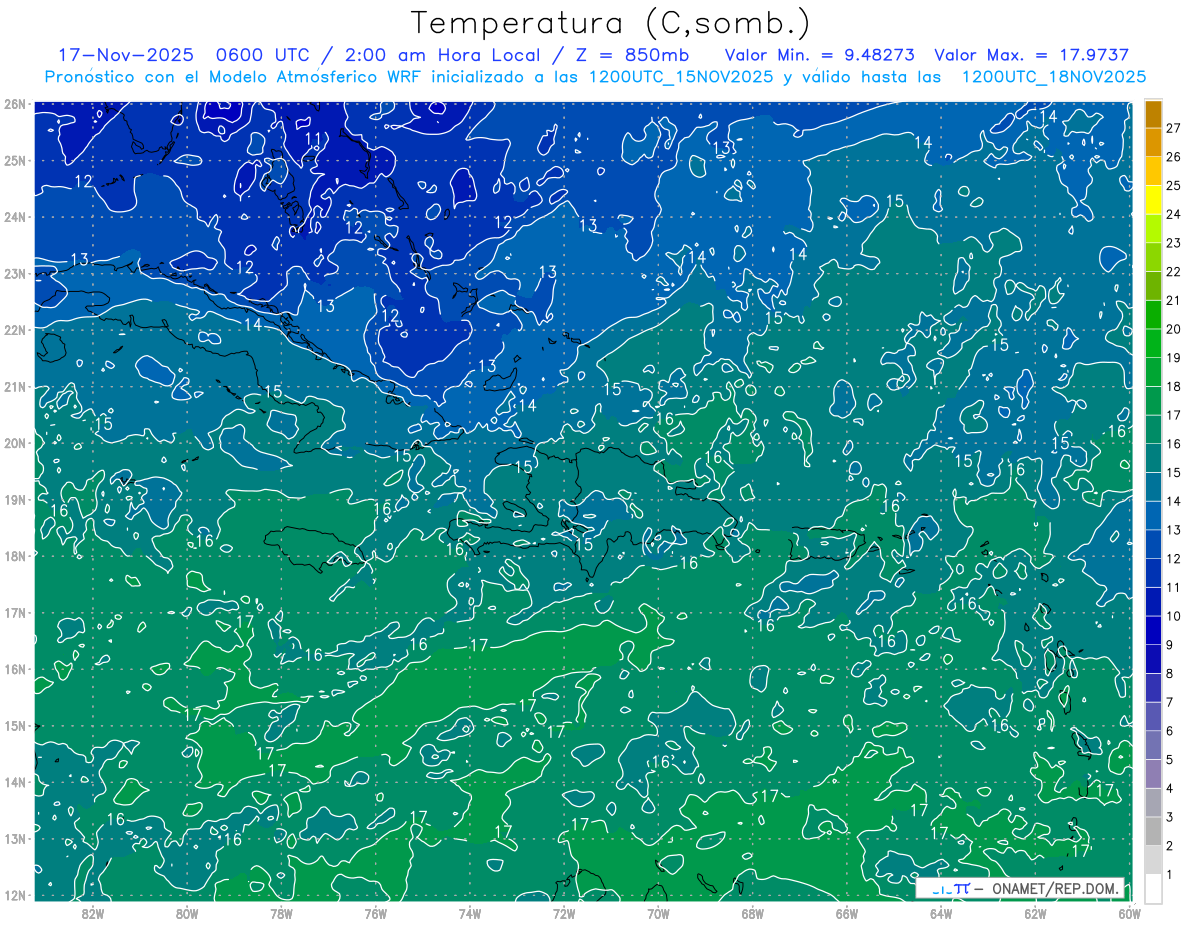Click legend value 27 on the color bar
The height and width of the screenshot is (927, 1200).
coord(1174,129)
